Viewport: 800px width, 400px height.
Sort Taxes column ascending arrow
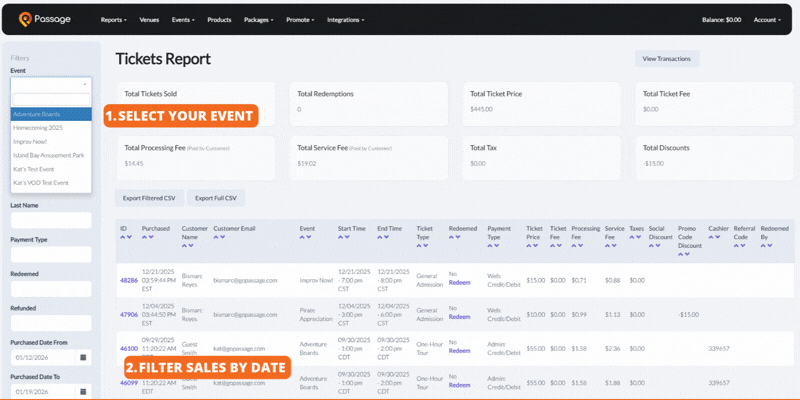point(632,237)
